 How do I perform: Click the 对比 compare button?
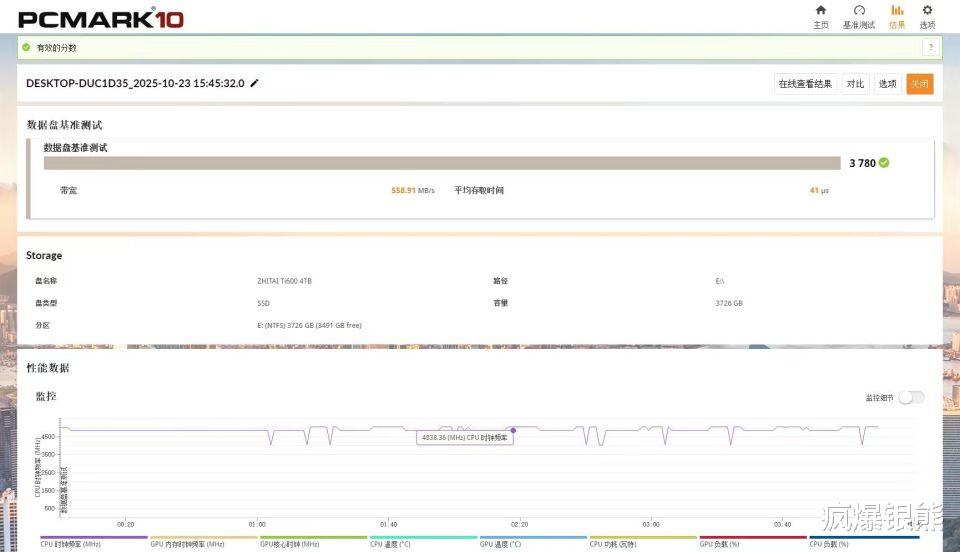point(855,84)
